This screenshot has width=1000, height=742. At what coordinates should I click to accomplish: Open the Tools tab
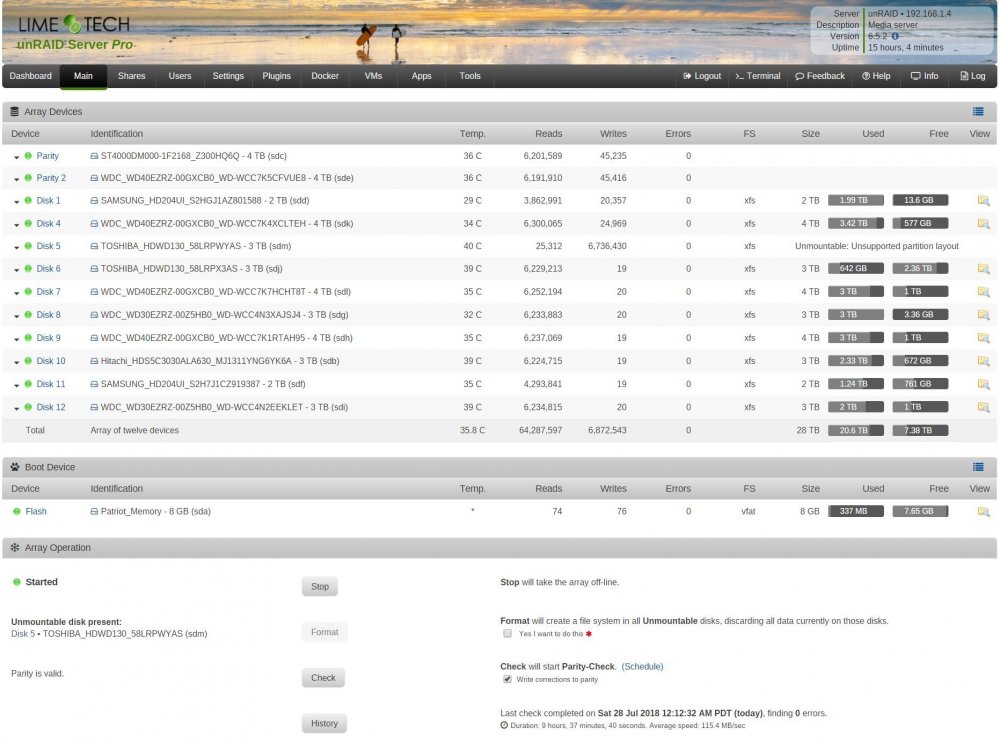tap(470, 76)
